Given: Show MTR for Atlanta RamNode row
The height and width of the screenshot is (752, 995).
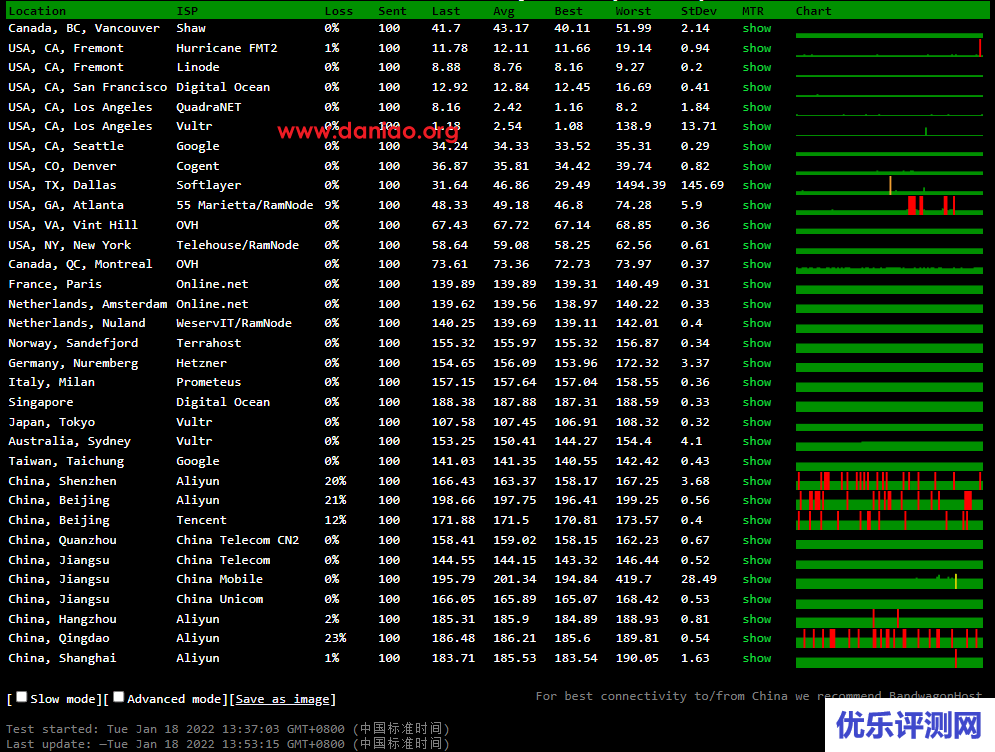Looking at the screenshot, I should pos(757,205).
